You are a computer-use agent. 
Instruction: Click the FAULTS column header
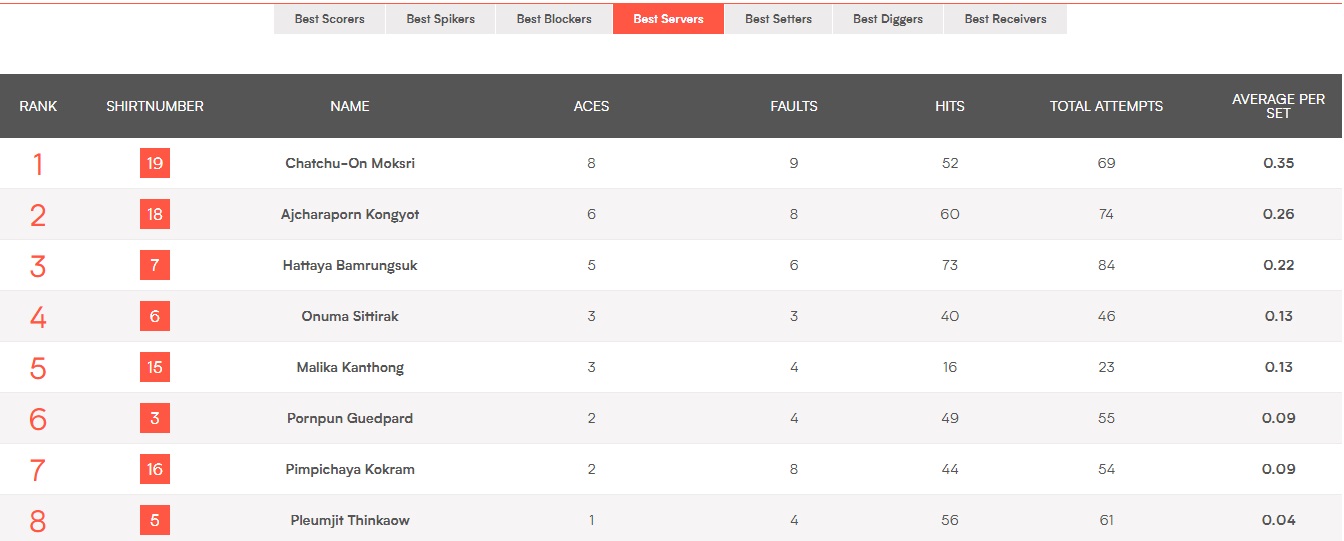pyautogui.click(x=794, y=106)
